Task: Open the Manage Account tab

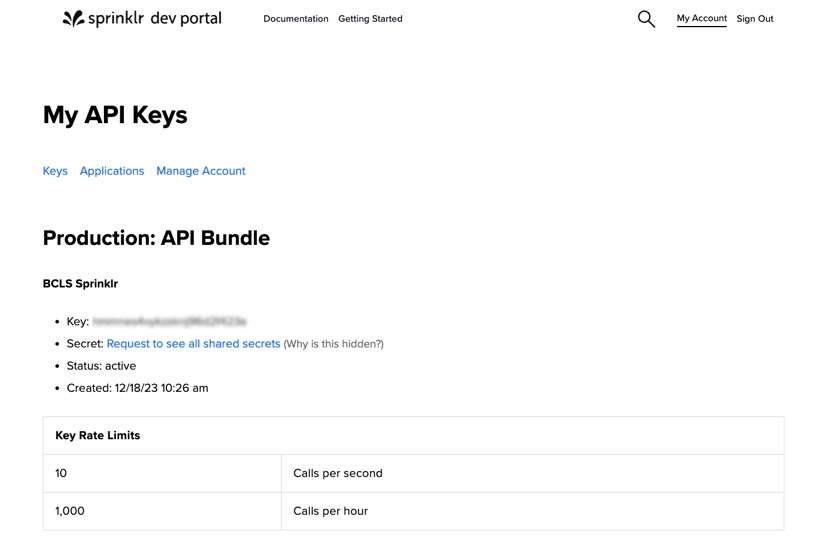Action: pyautogui.click(x=200, y=171)
